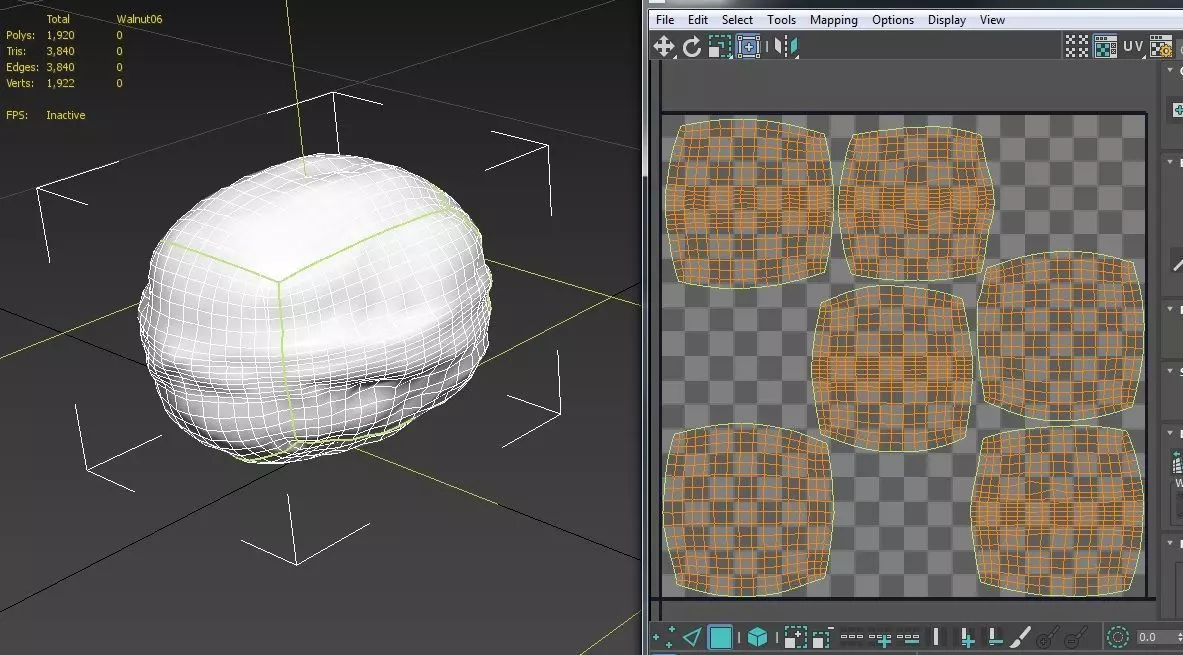This screenshot has width=1183, height=655.
Task: Click the polys total value 1,920
Action: (x=60, y=35)
